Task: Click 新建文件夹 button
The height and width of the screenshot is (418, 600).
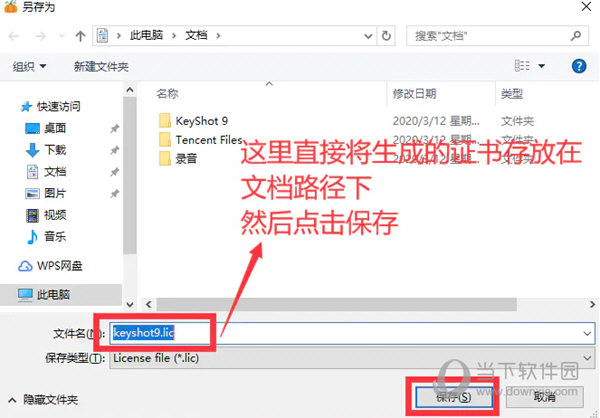Action: (101, 67)
